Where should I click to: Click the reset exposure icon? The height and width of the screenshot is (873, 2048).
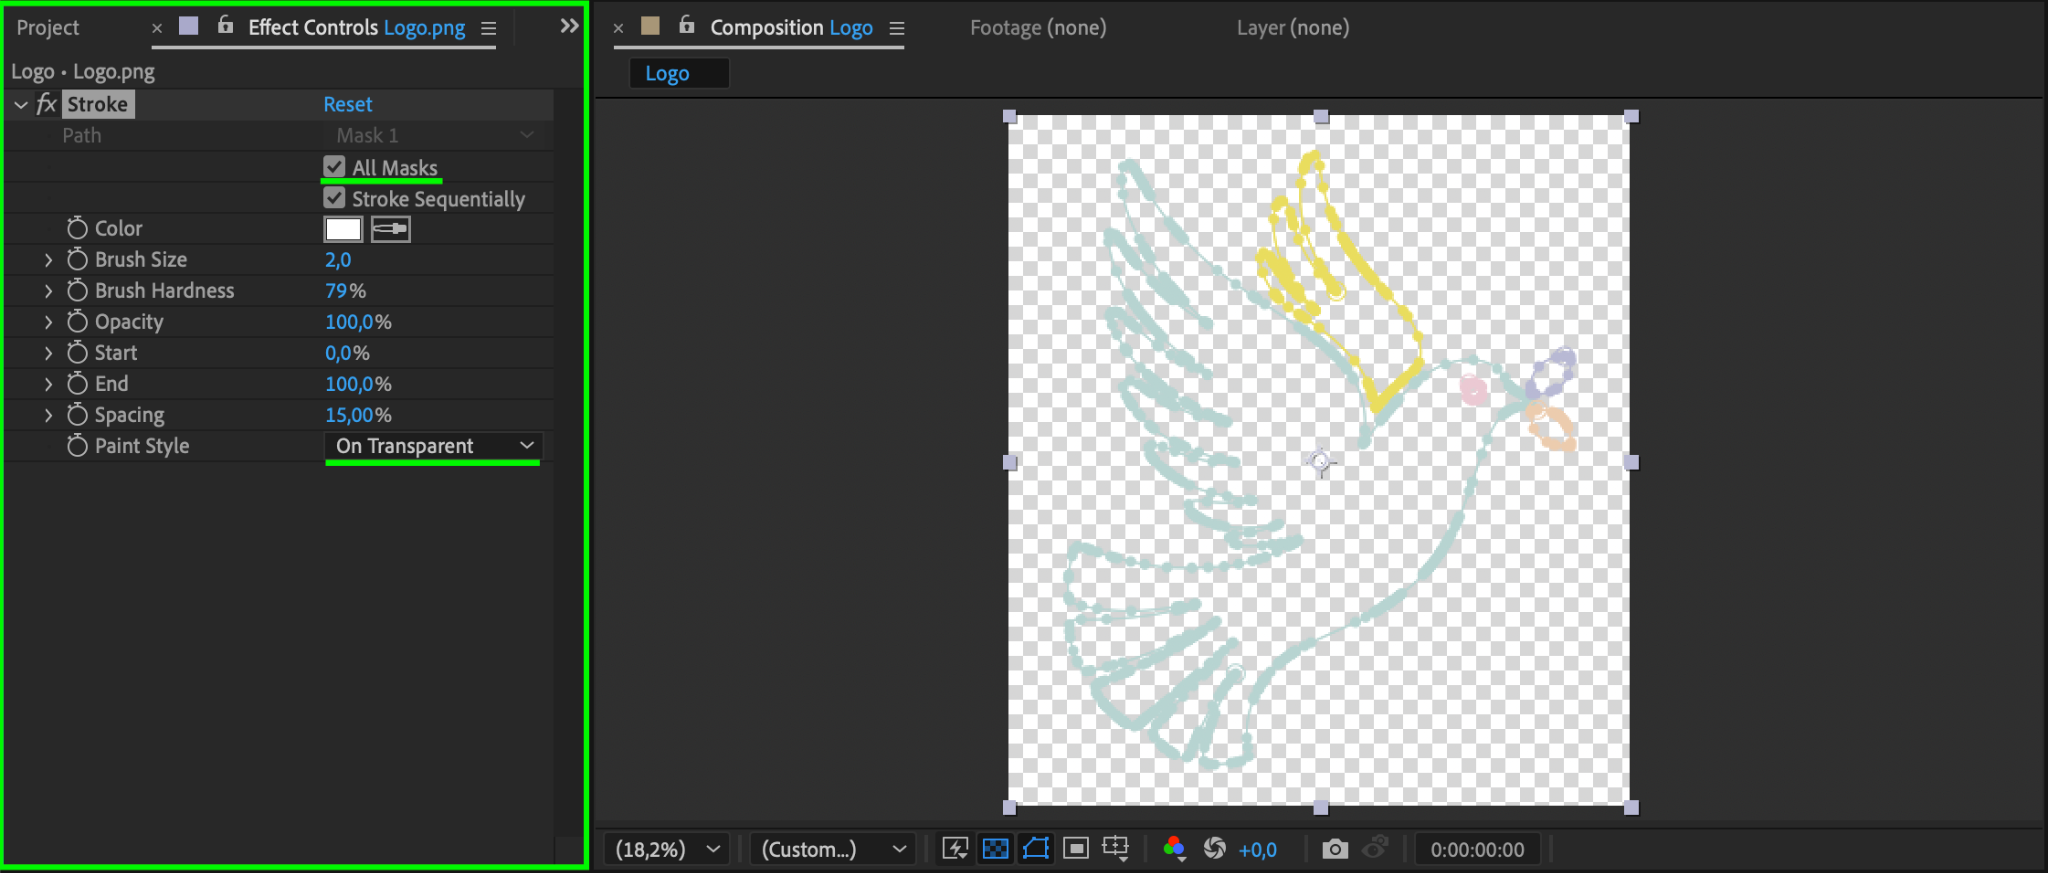point(1214,849)
